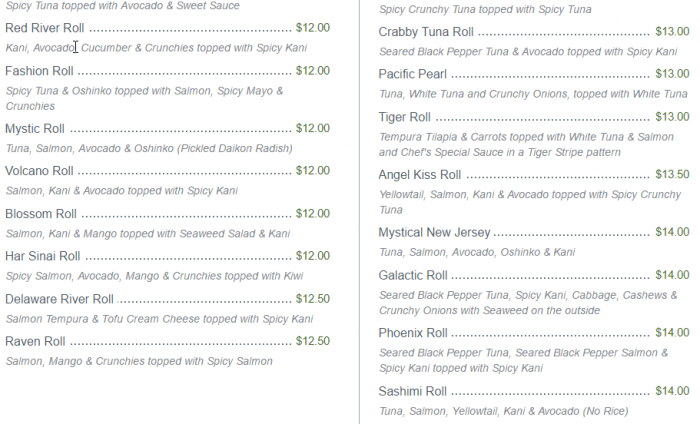This screenshot has width=700, height=424.
Task: Click the Volcano Roll heading
Action: (x=39, y=171)
